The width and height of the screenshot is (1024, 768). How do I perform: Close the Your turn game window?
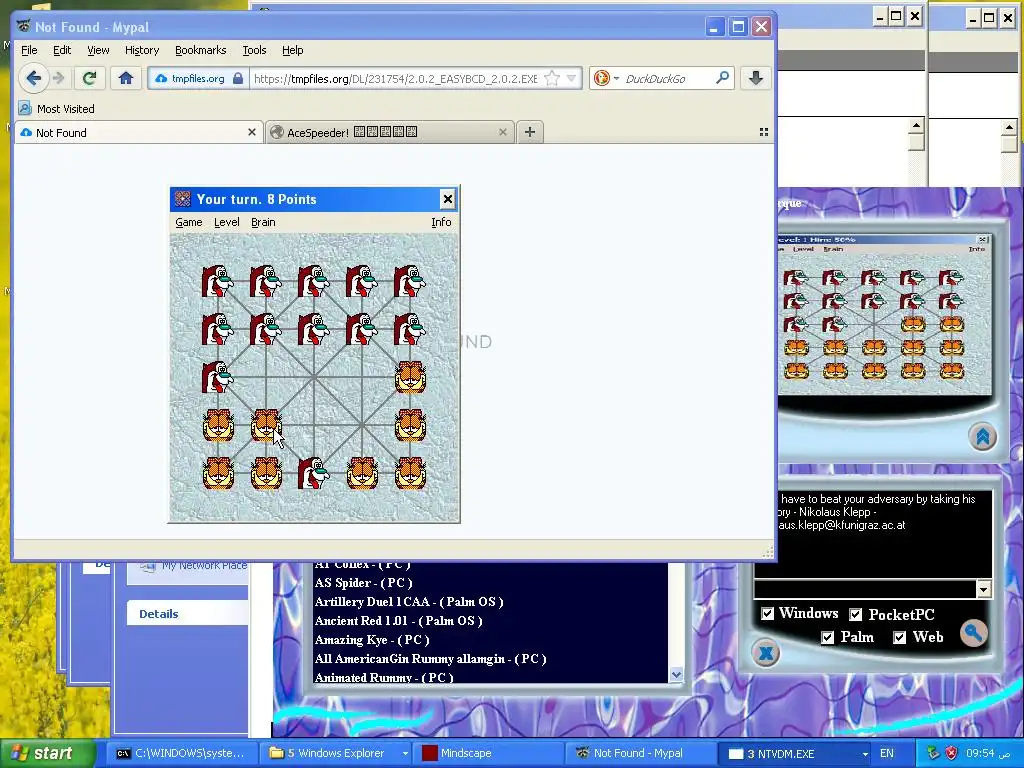pyautogui.click(x=447, y=199)
